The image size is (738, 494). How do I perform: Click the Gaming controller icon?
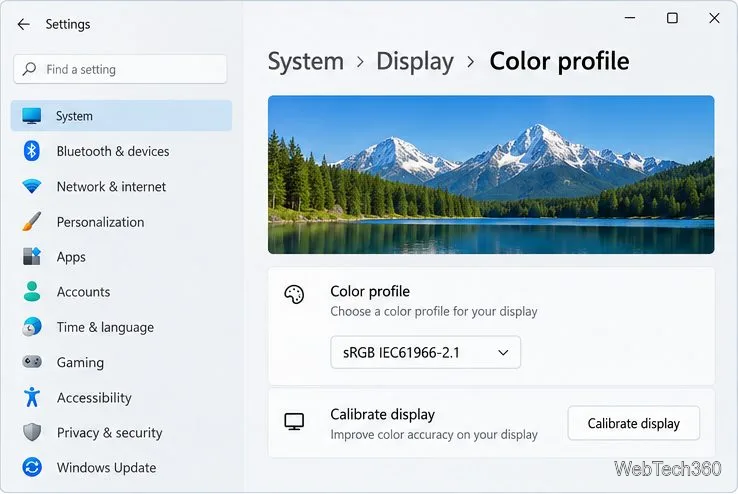[x=32, y=362]
